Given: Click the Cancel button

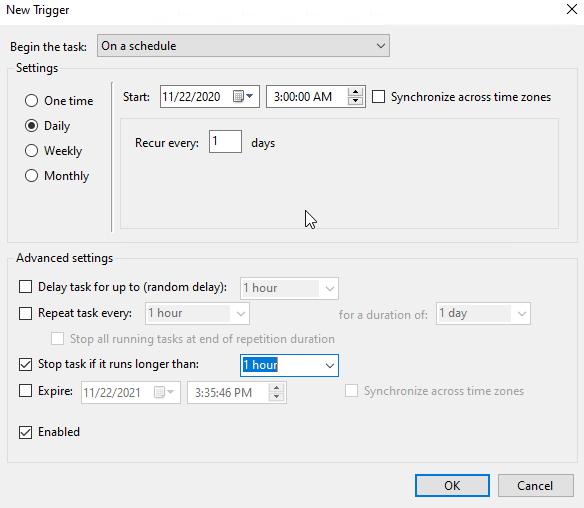Looking at the screenshot, I should [x=536, y=486].
